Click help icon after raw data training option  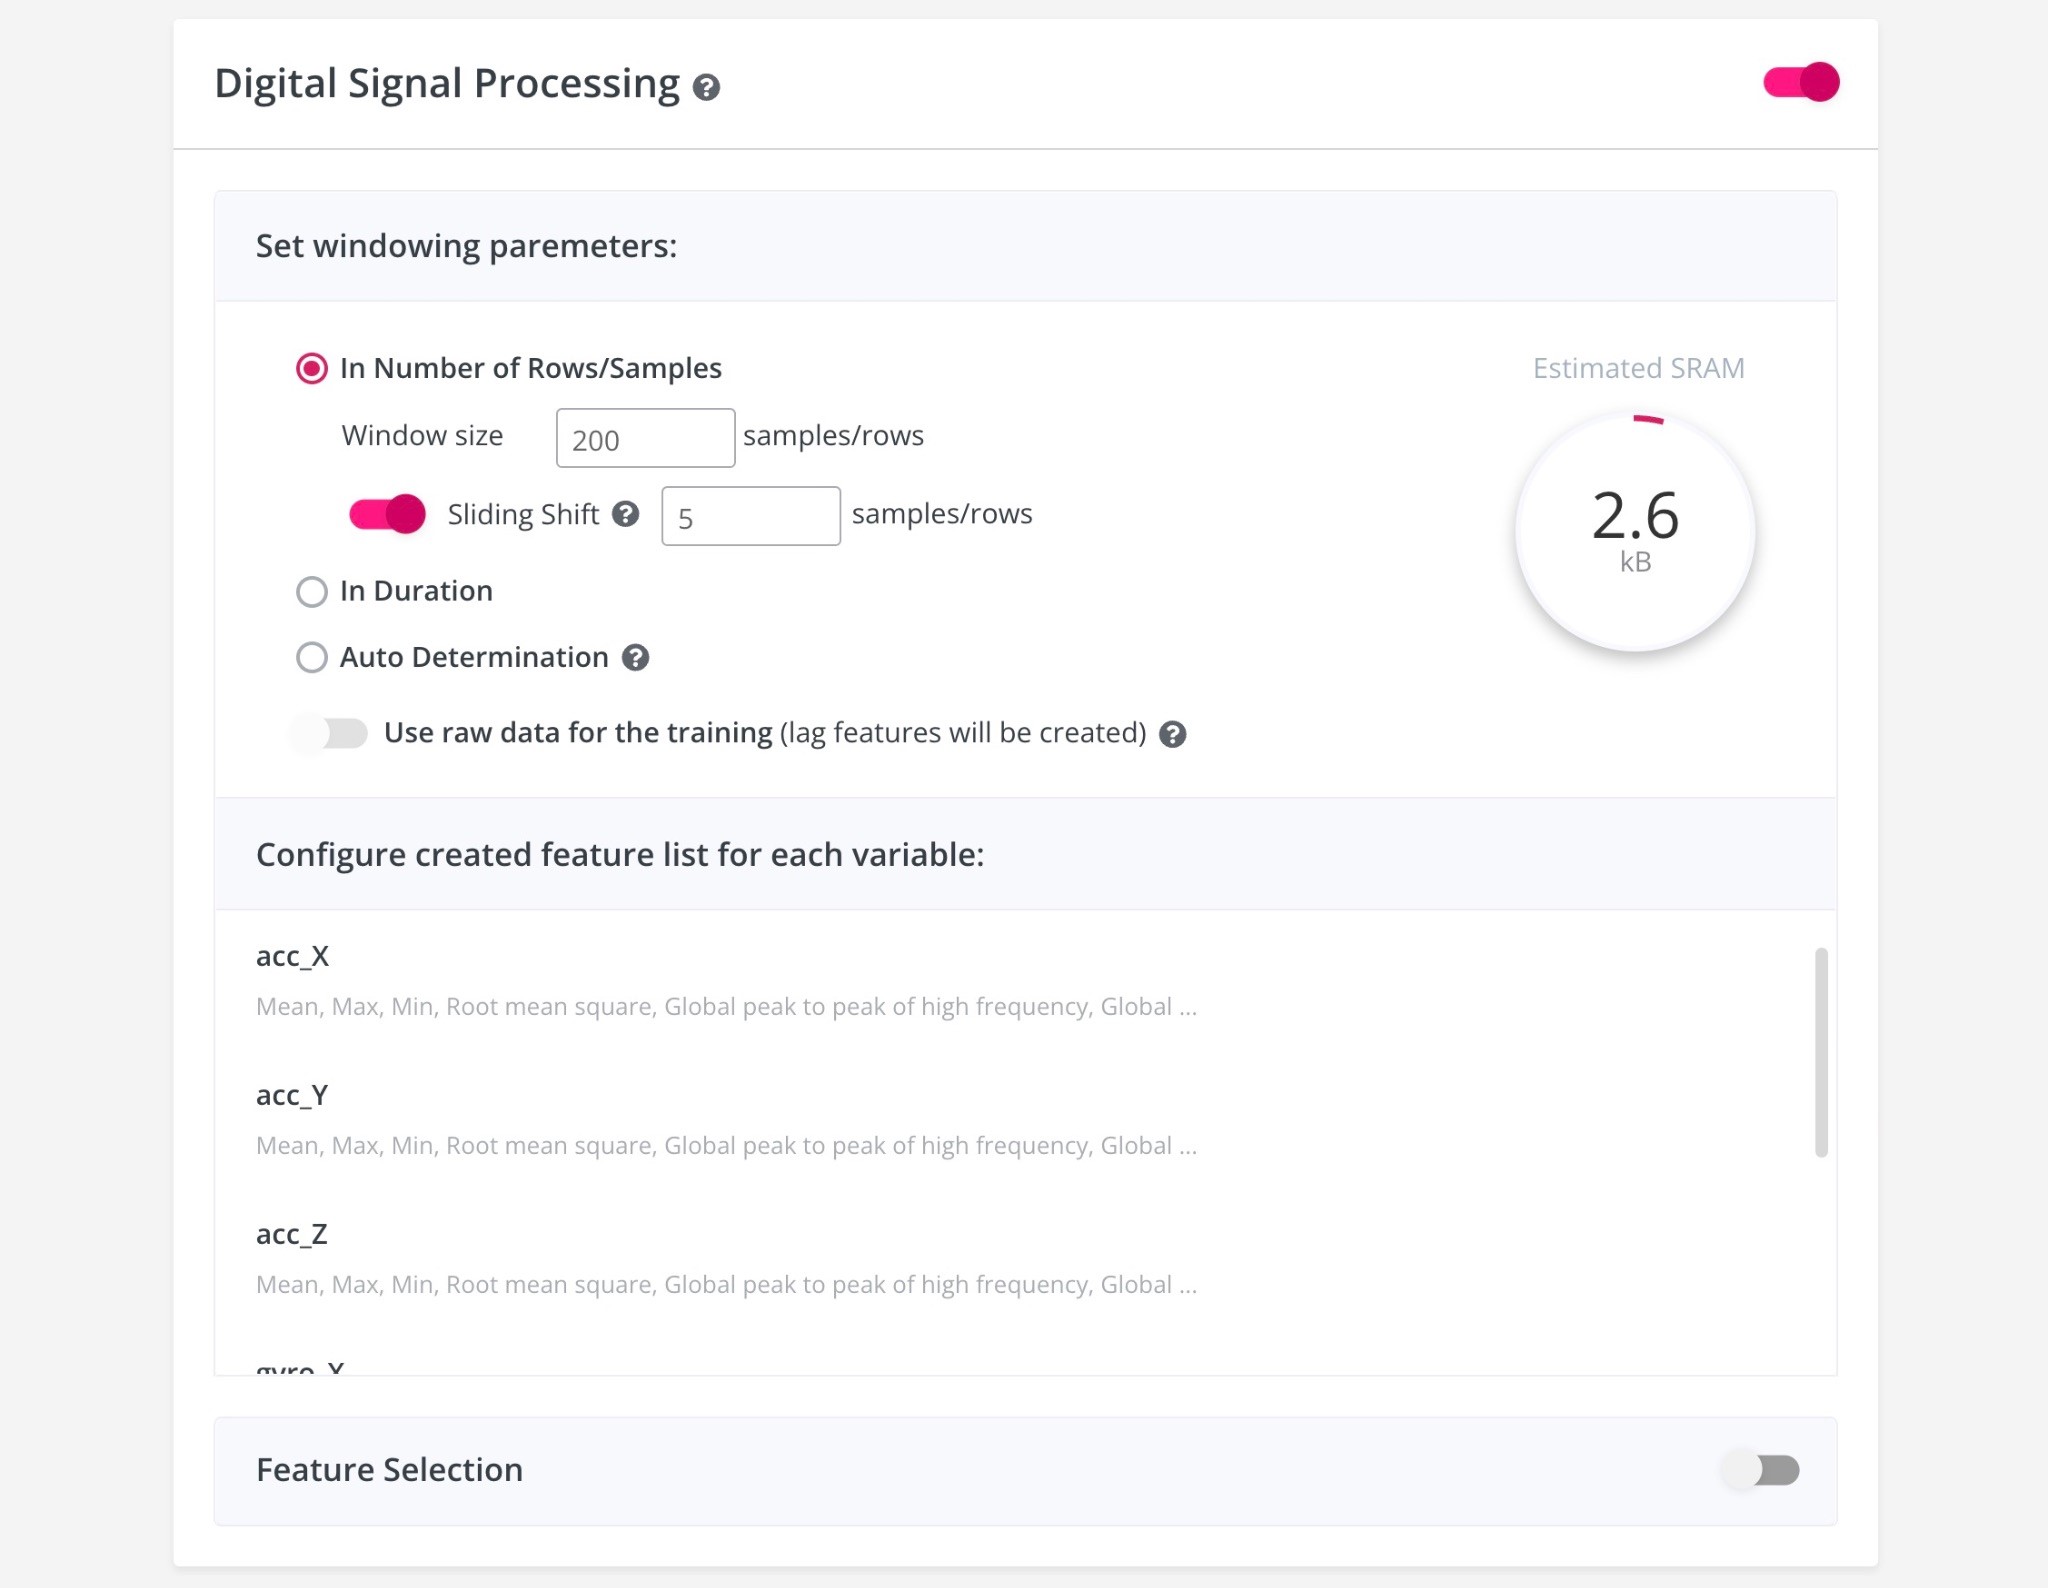(x=1172, y=735)
